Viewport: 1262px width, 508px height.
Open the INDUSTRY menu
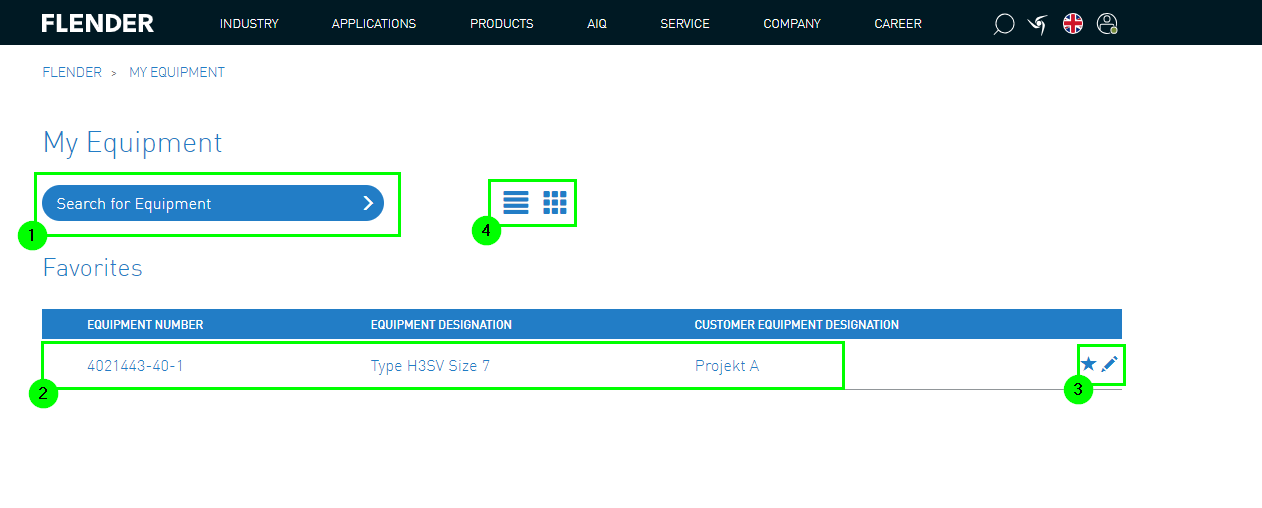point(249,24)
